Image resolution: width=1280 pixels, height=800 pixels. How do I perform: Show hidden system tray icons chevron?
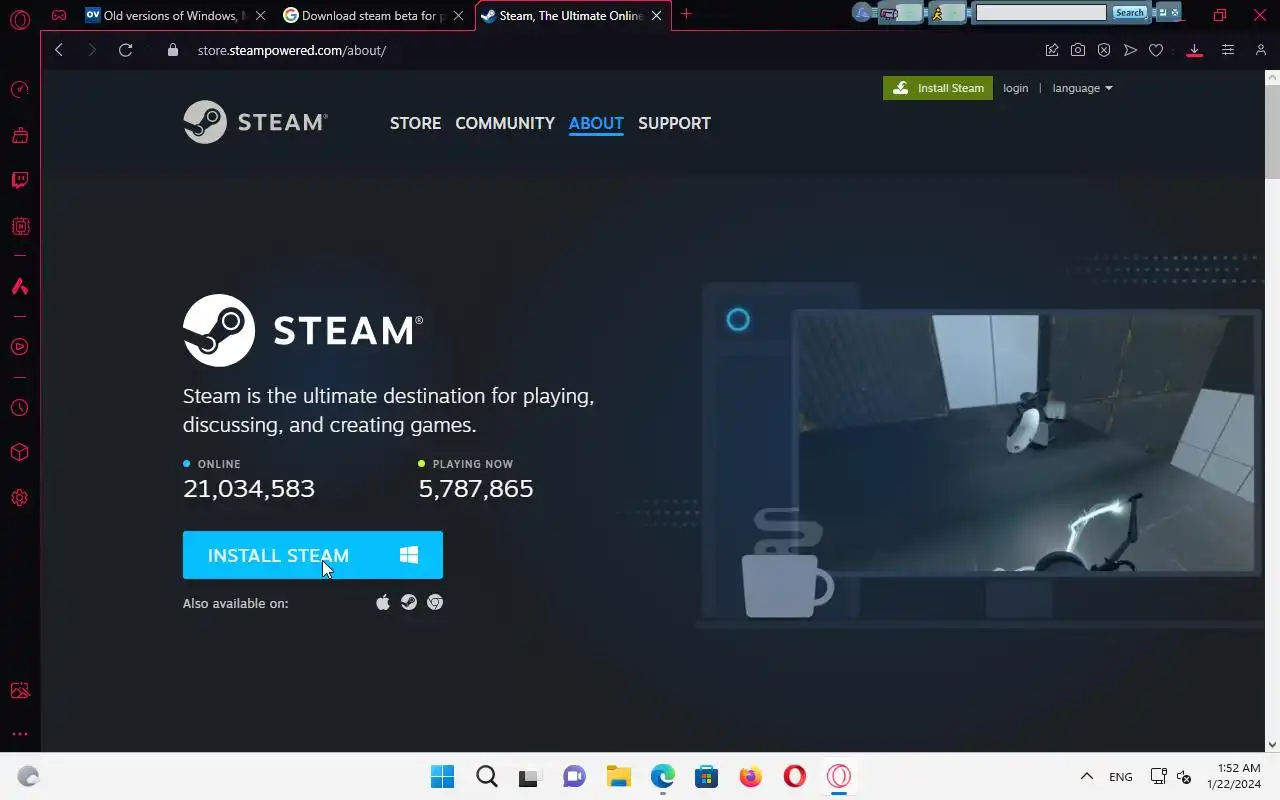point(1086,776)
